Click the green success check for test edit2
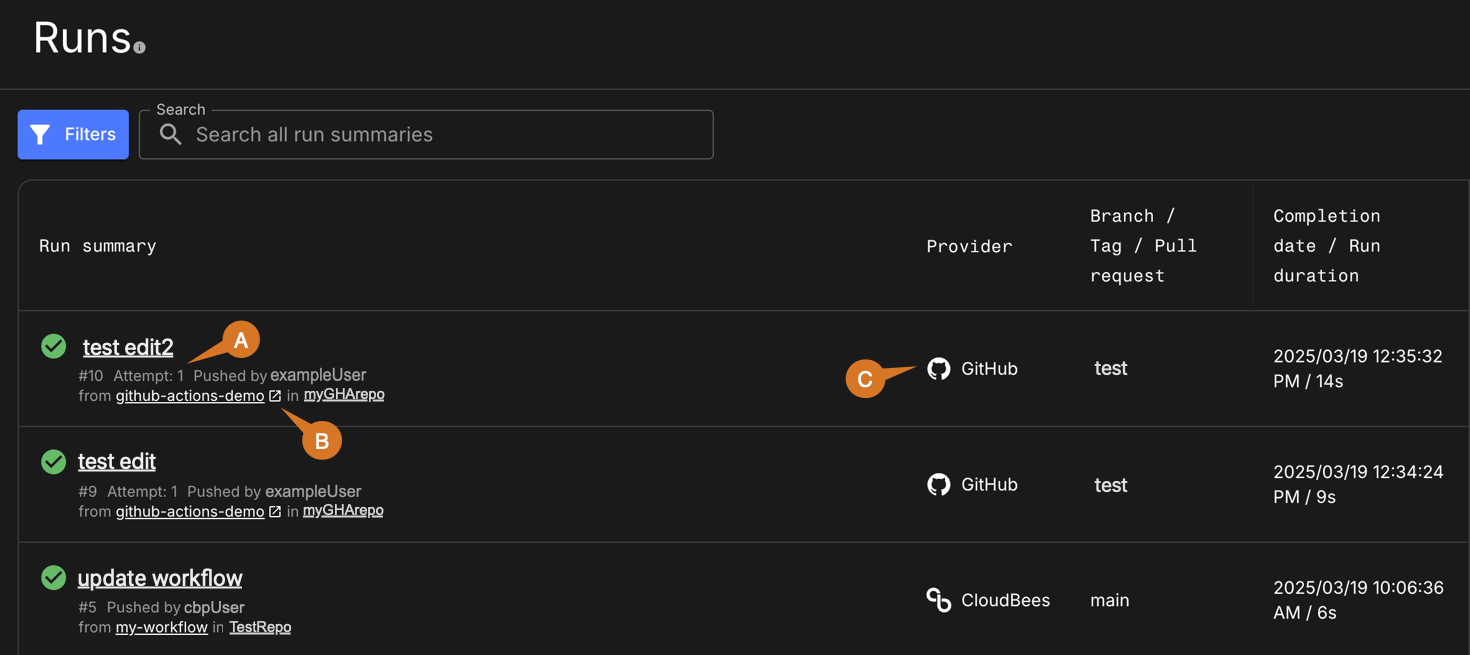1470x655 pixels. point(54,346)
